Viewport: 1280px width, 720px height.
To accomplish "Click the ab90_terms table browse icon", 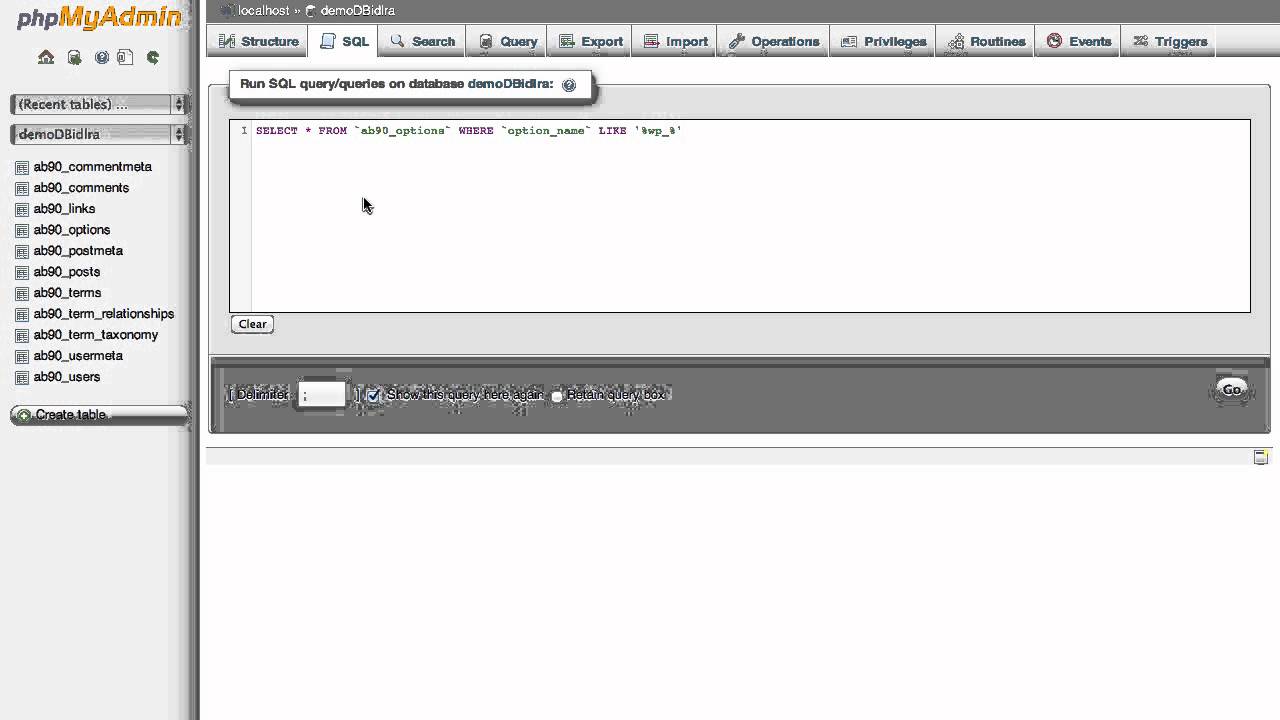I will coord(22,293).
